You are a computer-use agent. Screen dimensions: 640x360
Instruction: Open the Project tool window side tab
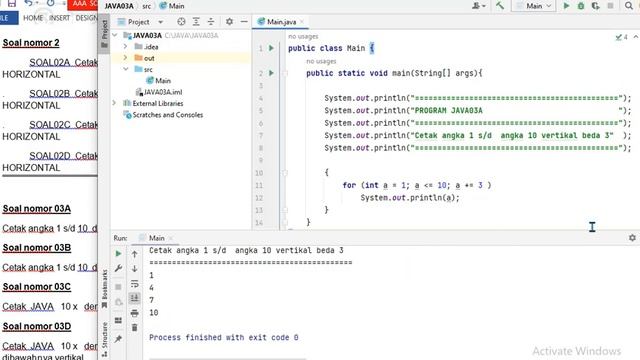click(x=104, y=33)
